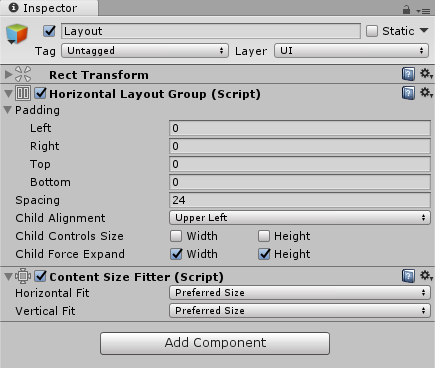The width and height of the screenshot is (435, 368).
Task: Click the Padding Bottom value field
Action: coord(300,182)
